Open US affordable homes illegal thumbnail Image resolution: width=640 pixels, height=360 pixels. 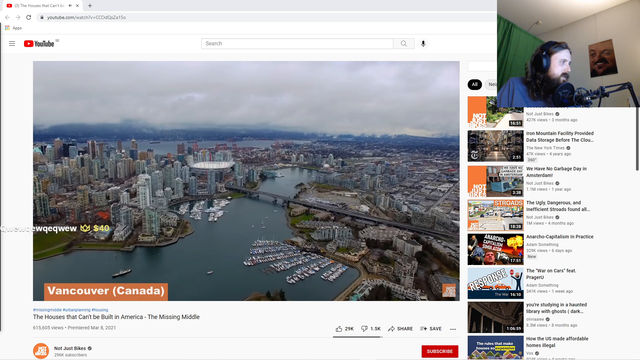tap(496, 347)
